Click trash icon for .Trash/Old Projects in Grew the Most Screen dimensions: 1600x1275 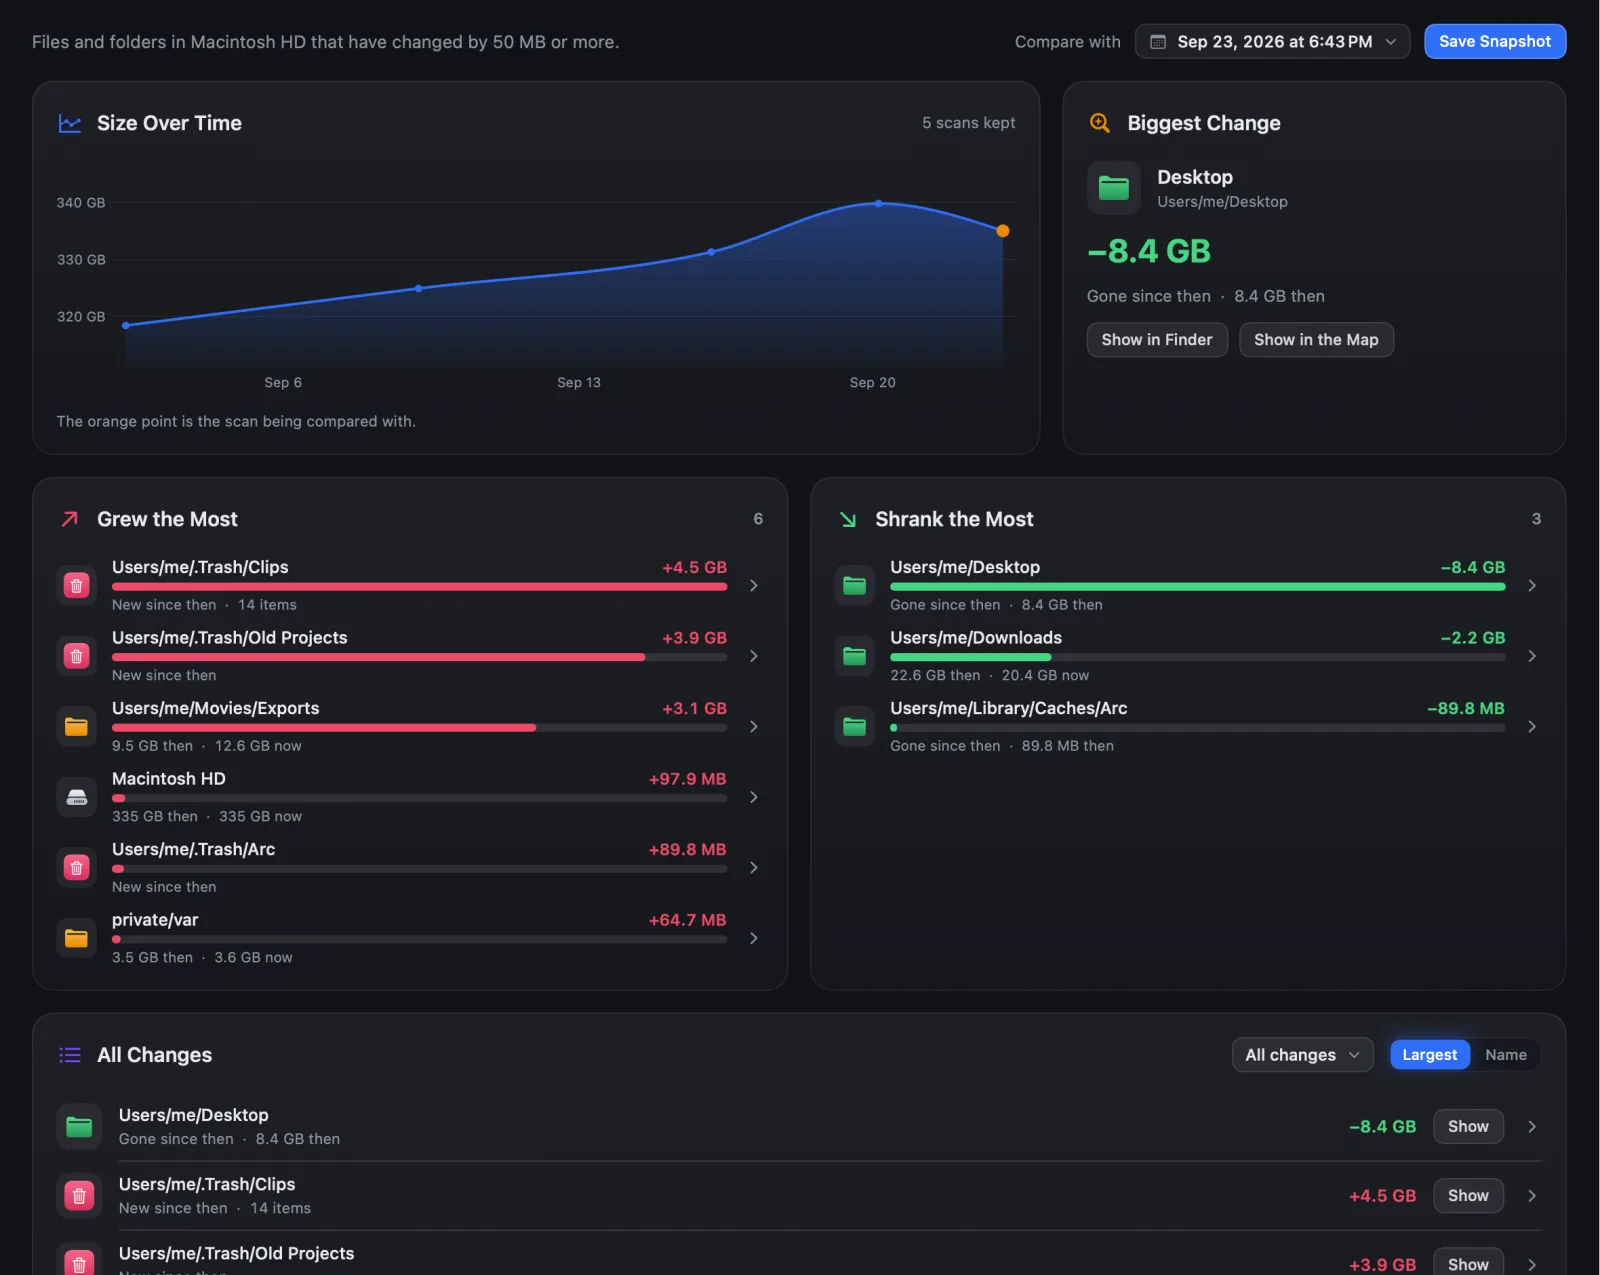click(x=77, y=656)
